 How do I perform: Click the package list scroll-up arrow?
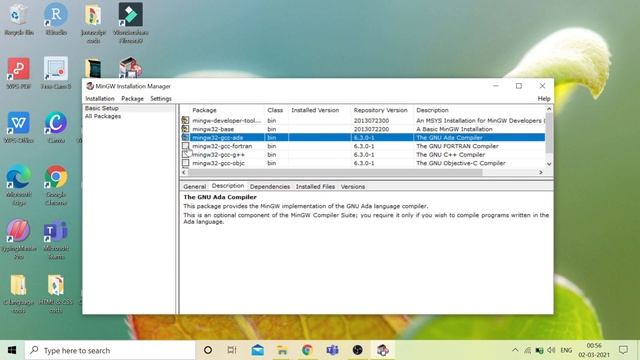tap(549, 109)
